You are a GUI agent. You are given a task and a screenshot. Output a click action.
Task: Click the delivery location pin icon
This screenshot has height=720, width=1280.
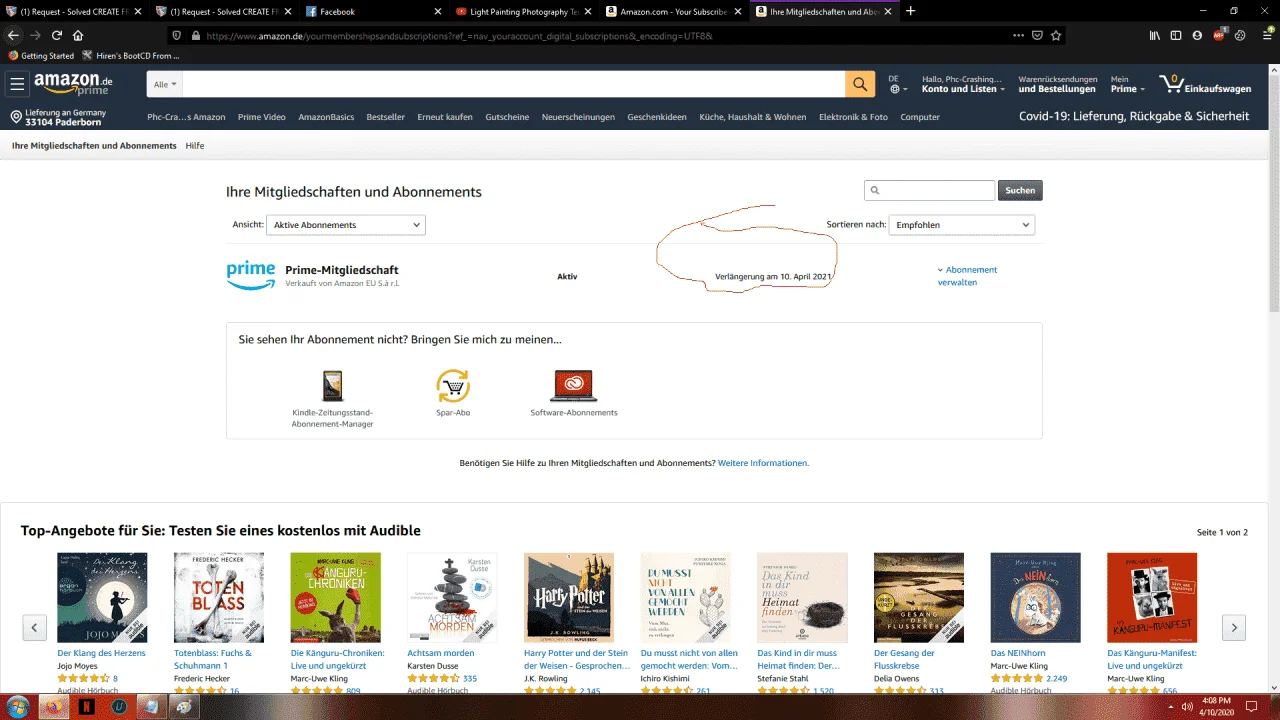(x=16, y=117)
